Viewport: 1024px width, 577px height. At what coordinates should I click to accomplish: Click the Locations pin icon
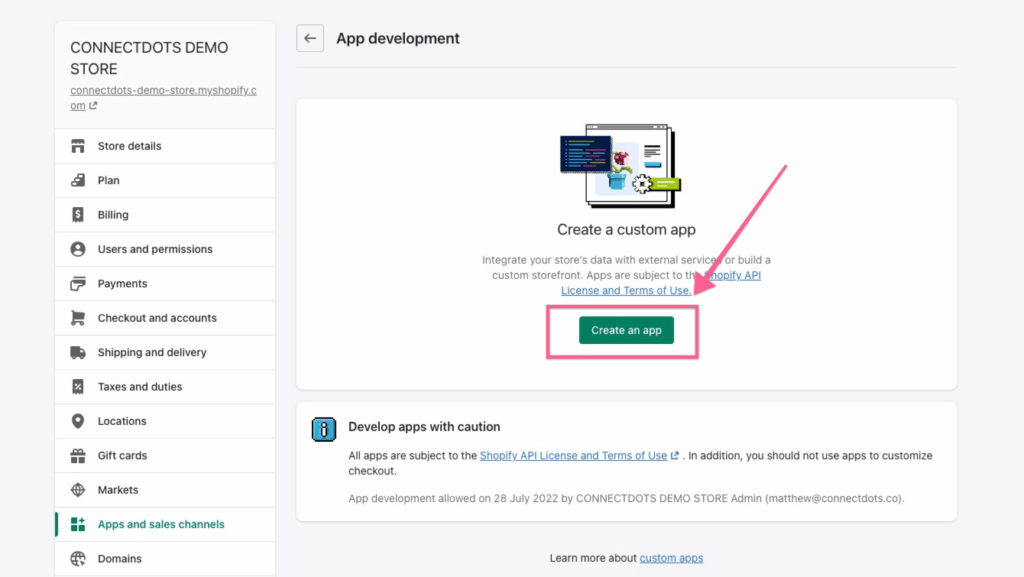pyautogui.click(x=78, y=421)
